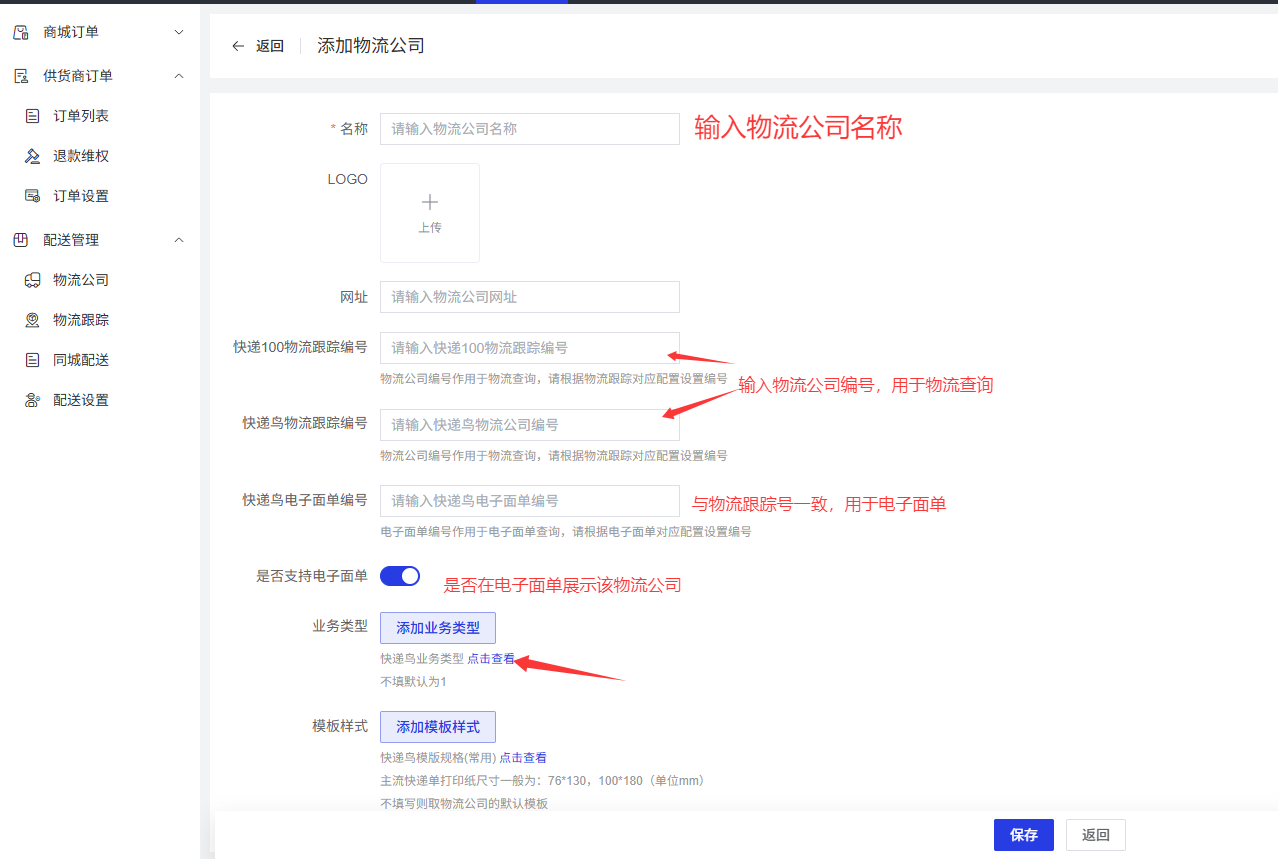Open 订单列表 in the sidebar
1278x862 pixels.
[x=81, y=116]
